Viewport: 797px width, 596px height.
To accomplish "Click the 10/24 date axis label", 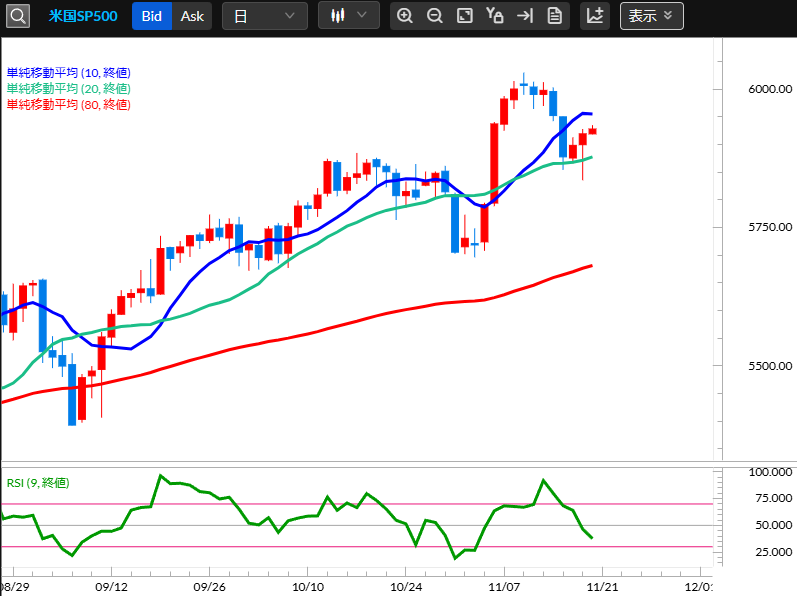I will coord(406,587).
